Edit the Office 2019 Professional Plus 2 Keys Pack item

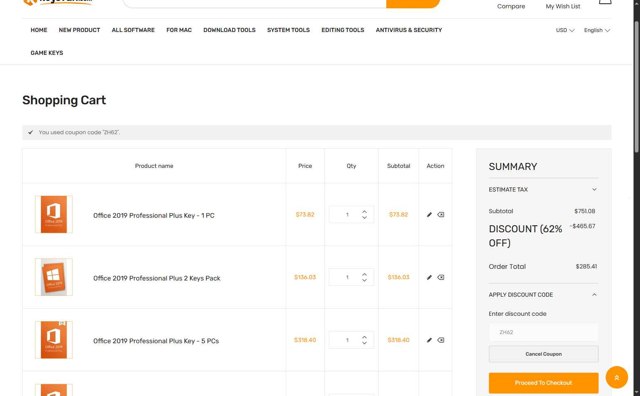(429, 278)
